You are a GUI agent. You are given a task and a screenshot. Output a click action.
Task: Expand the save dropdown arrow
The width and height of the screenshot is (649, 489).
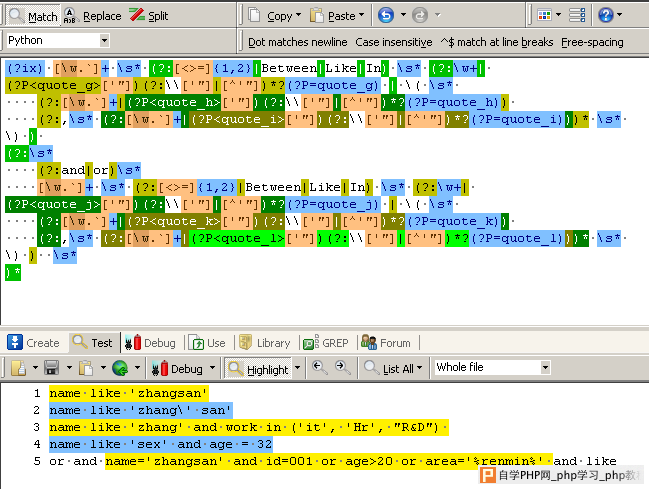(69, 367)
